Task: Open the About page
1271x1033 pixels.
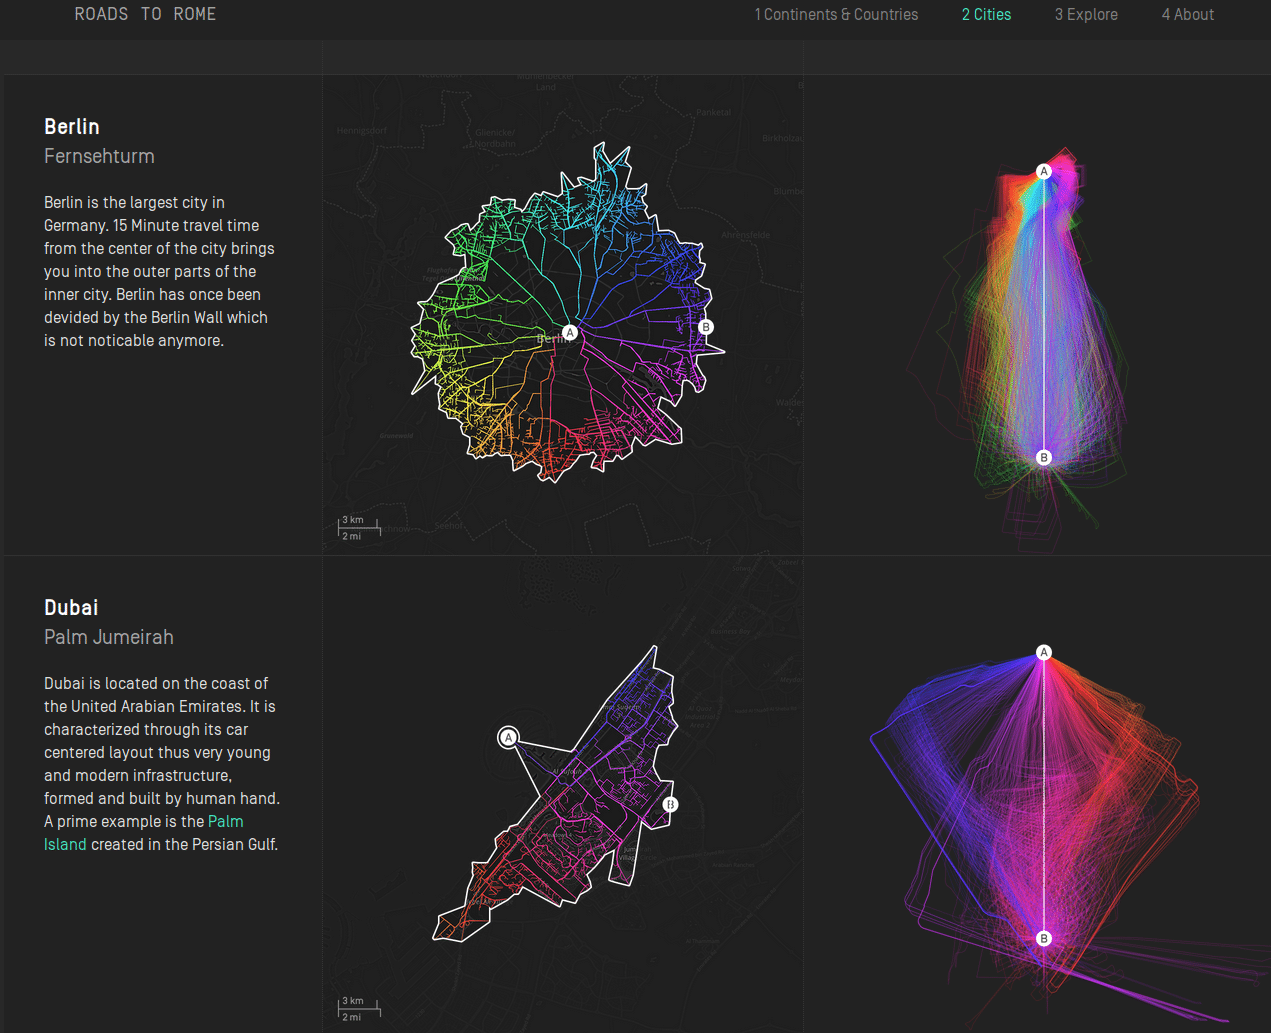Action: click(1187, 15)
